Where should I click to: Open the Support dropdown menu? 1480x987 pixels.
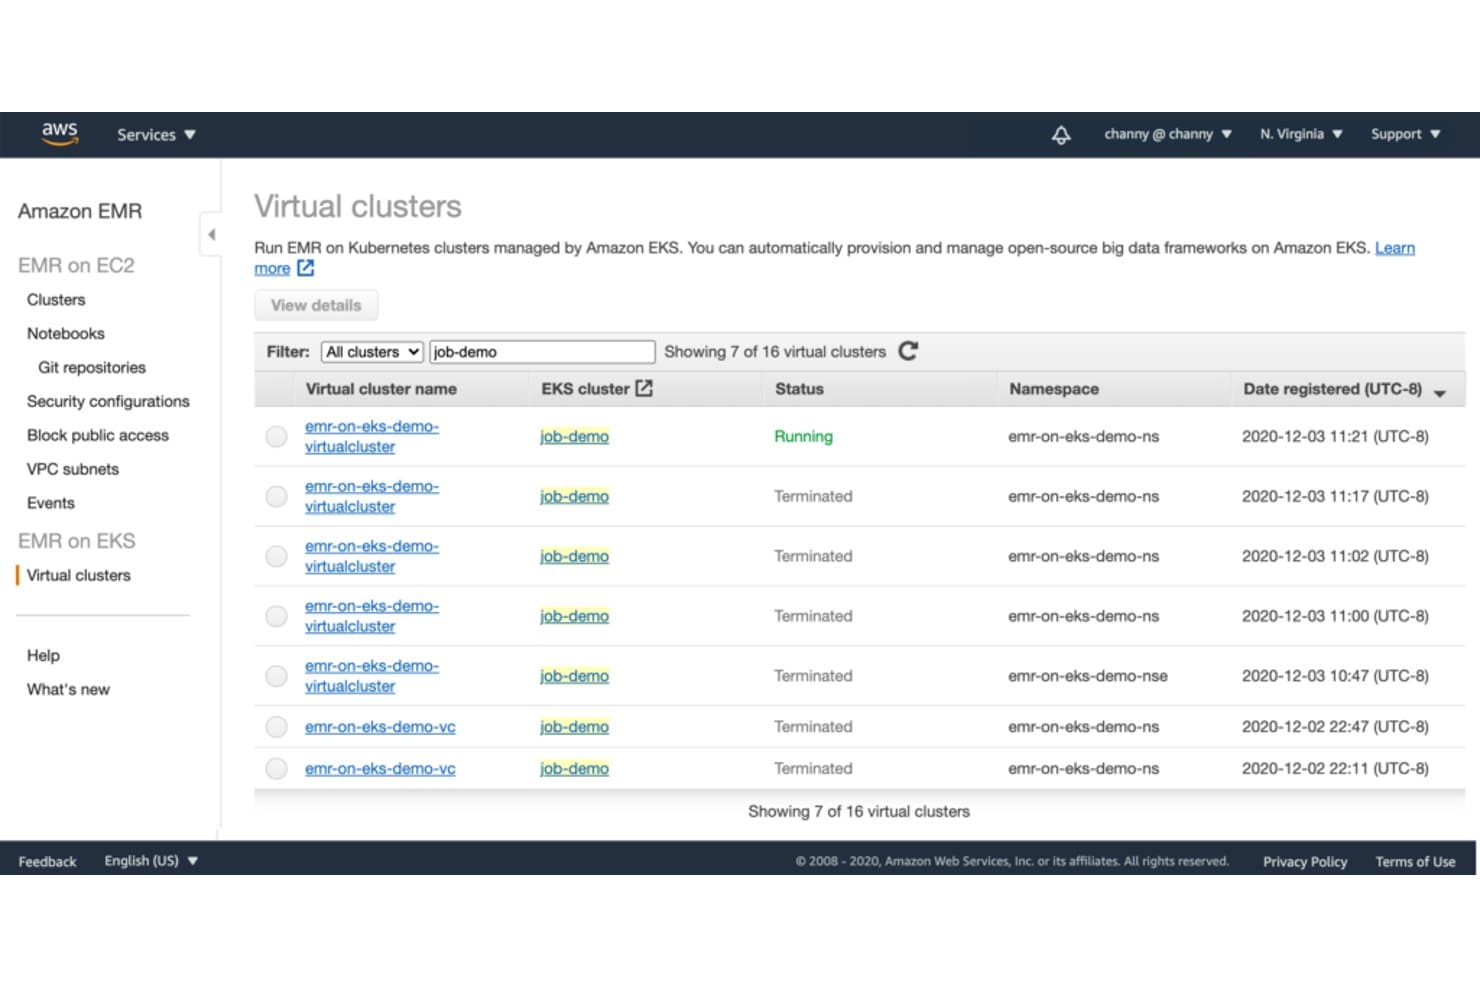coord(1405,134)
